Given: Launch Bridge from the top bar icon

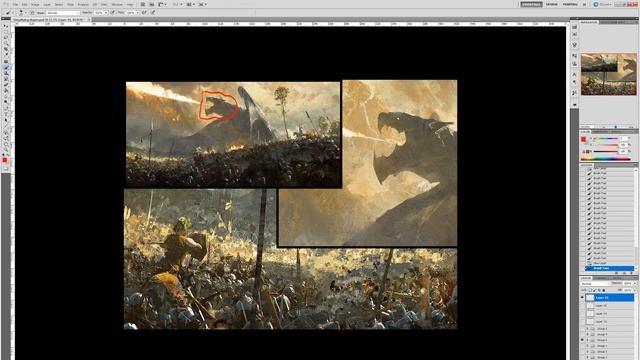Looking at the screenshot, I should (x=143, y=4).
